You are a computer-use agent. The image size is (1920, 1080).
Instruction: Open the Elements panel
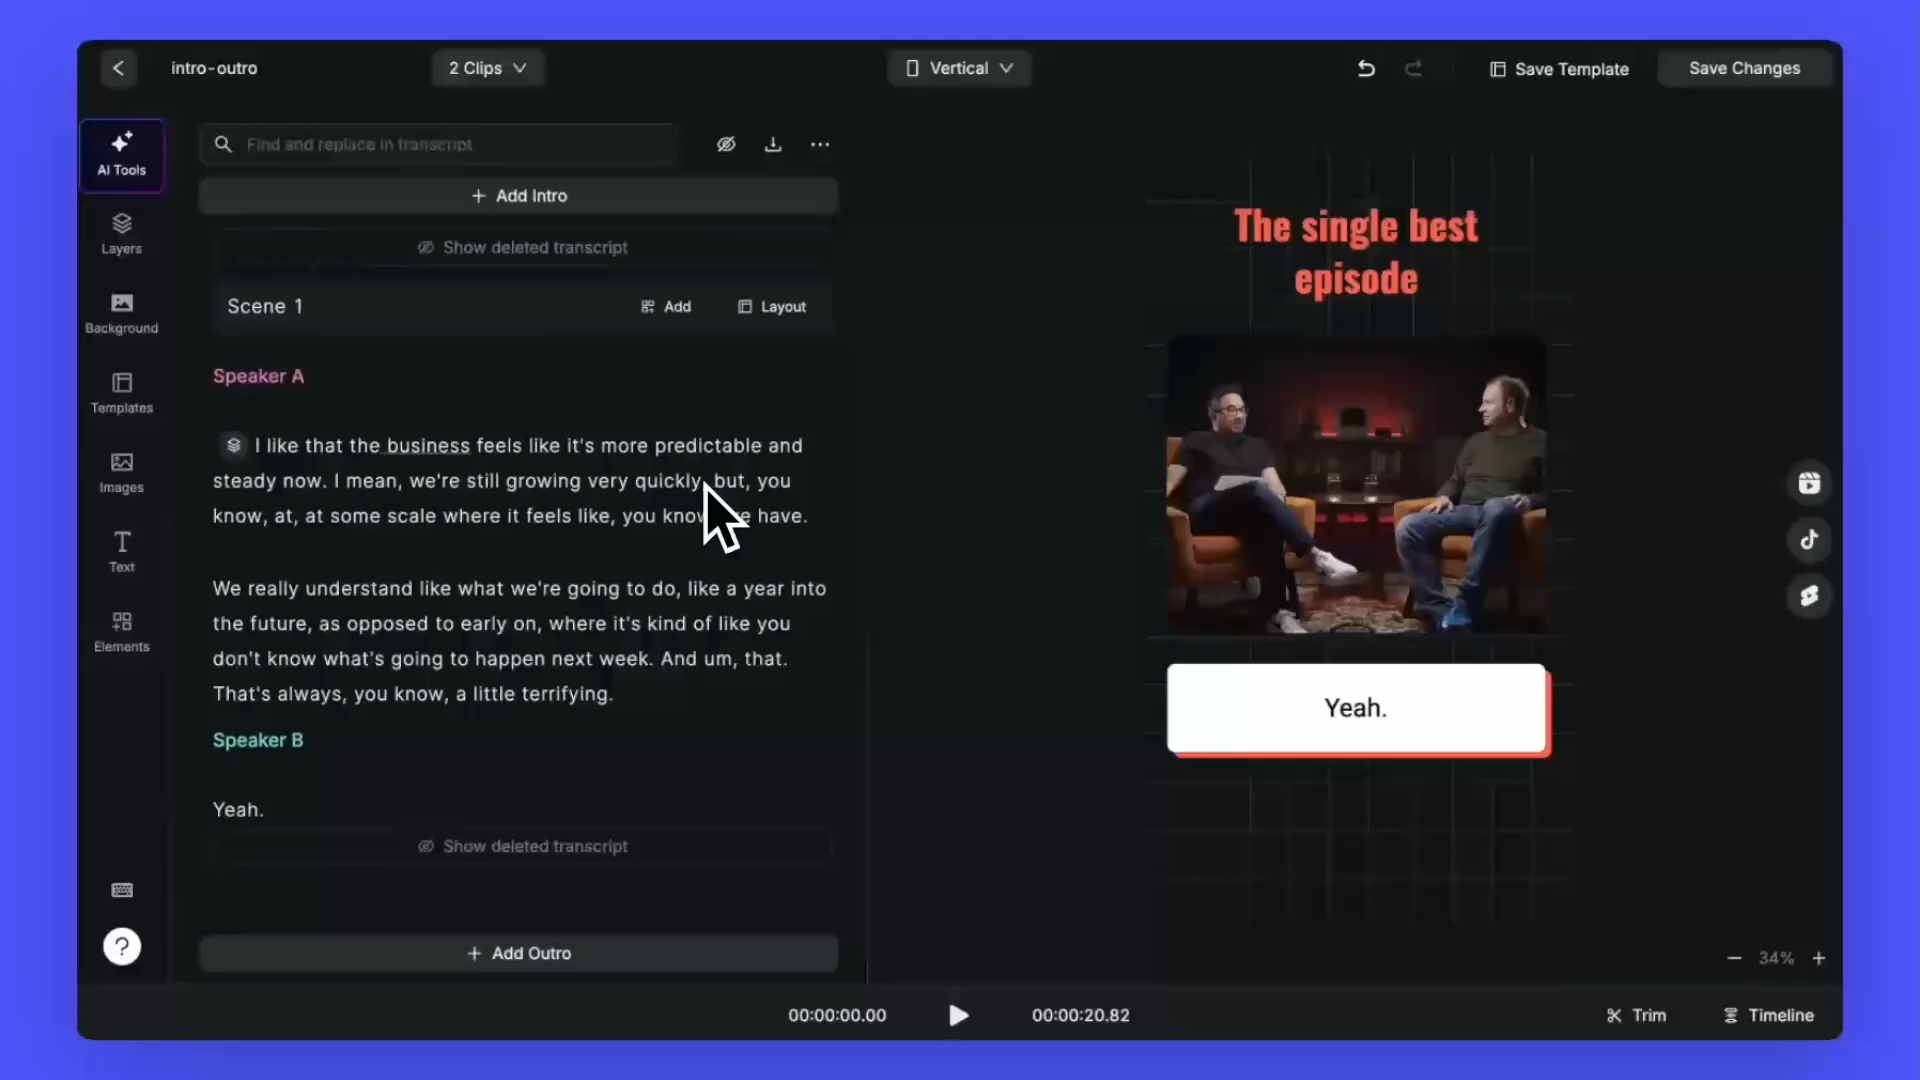pyautogui.click(x=121, y=631)
